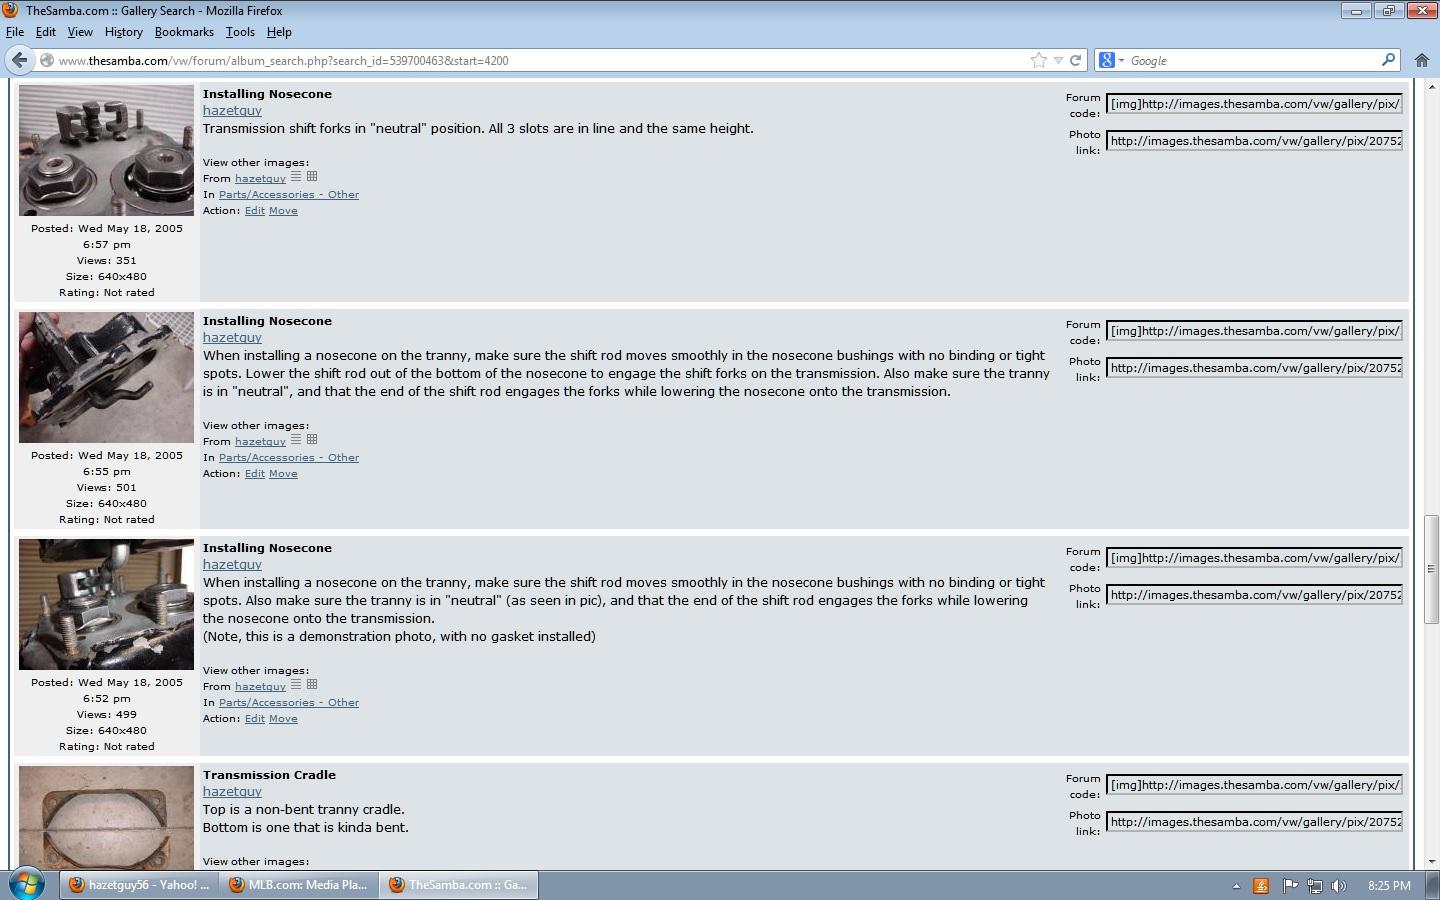Open the Windows Start orb
This screenshot has width=1440, height=900.
27,884
